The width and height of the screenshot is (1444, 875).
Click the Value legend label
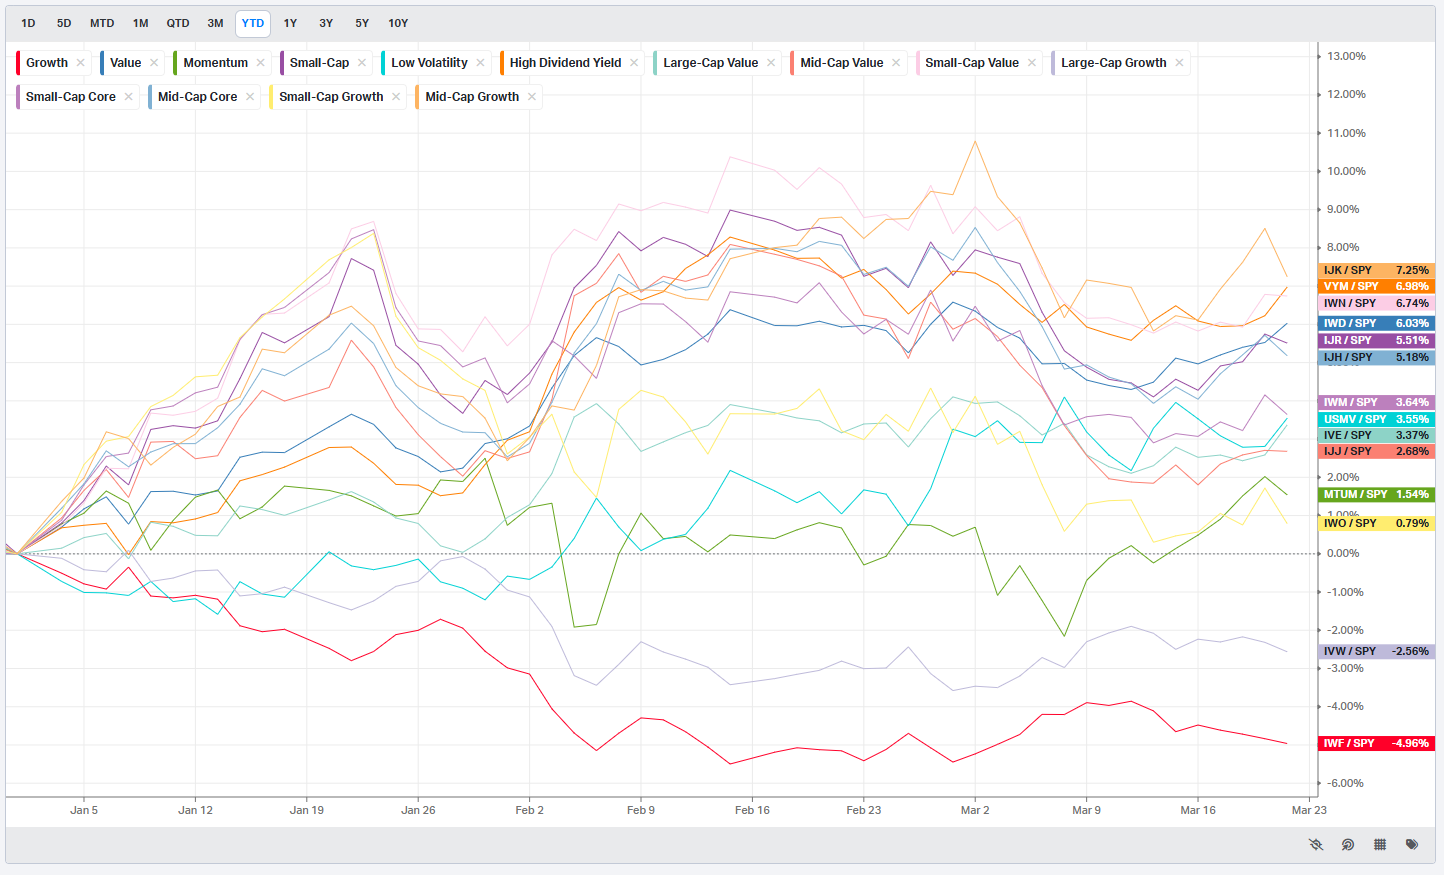coord(126,63)
